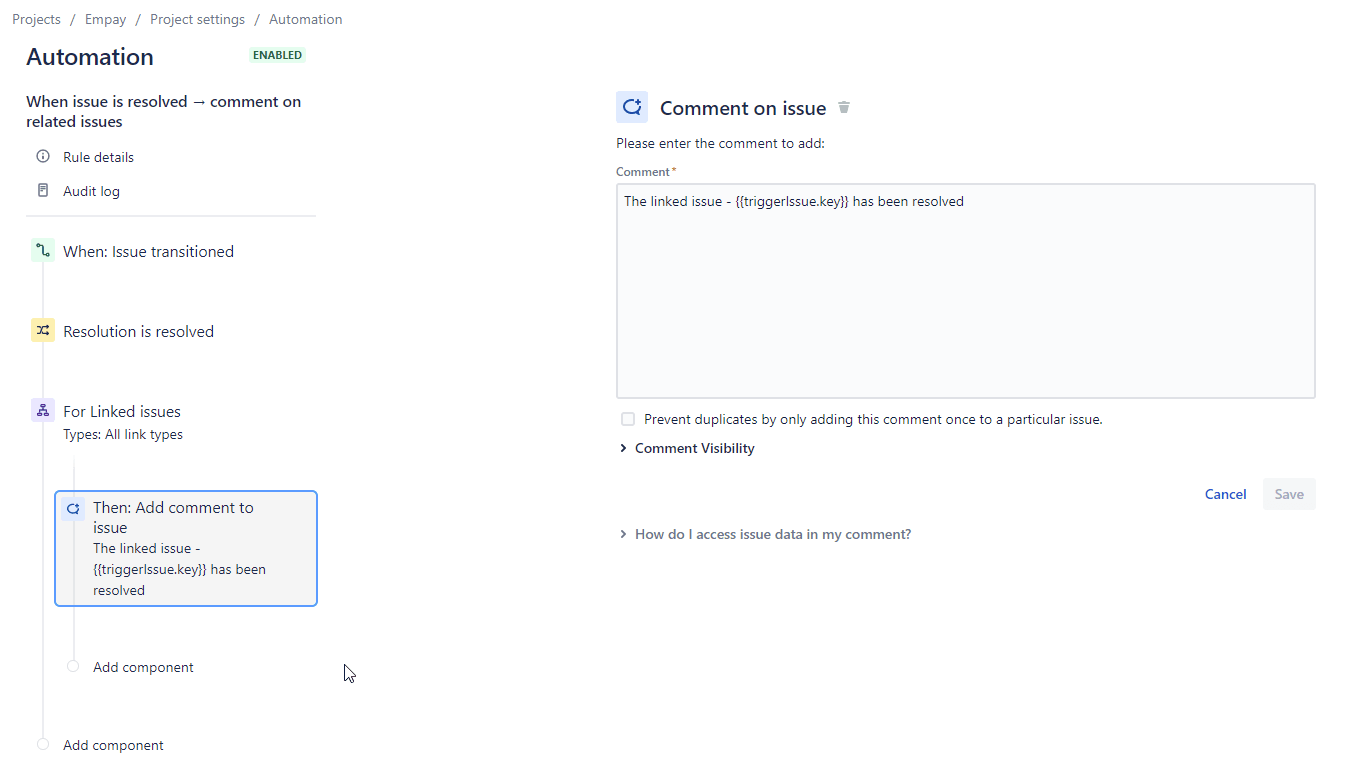Screen dimensions: 1360x772
Task: Open the Projects breadcrumb link
Action: point(36,18)
